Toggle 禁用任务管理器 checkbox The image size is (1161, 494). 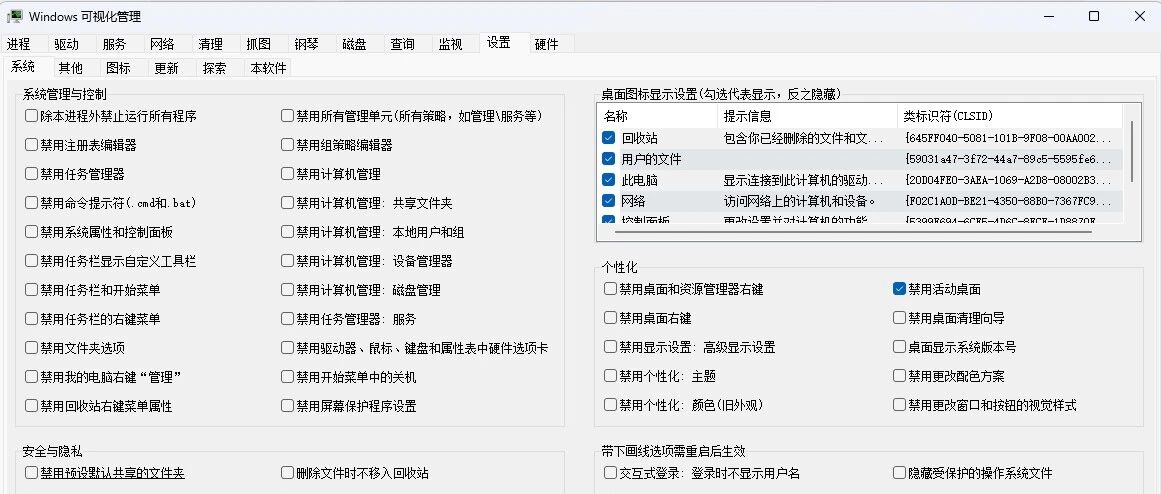point(31,174)
